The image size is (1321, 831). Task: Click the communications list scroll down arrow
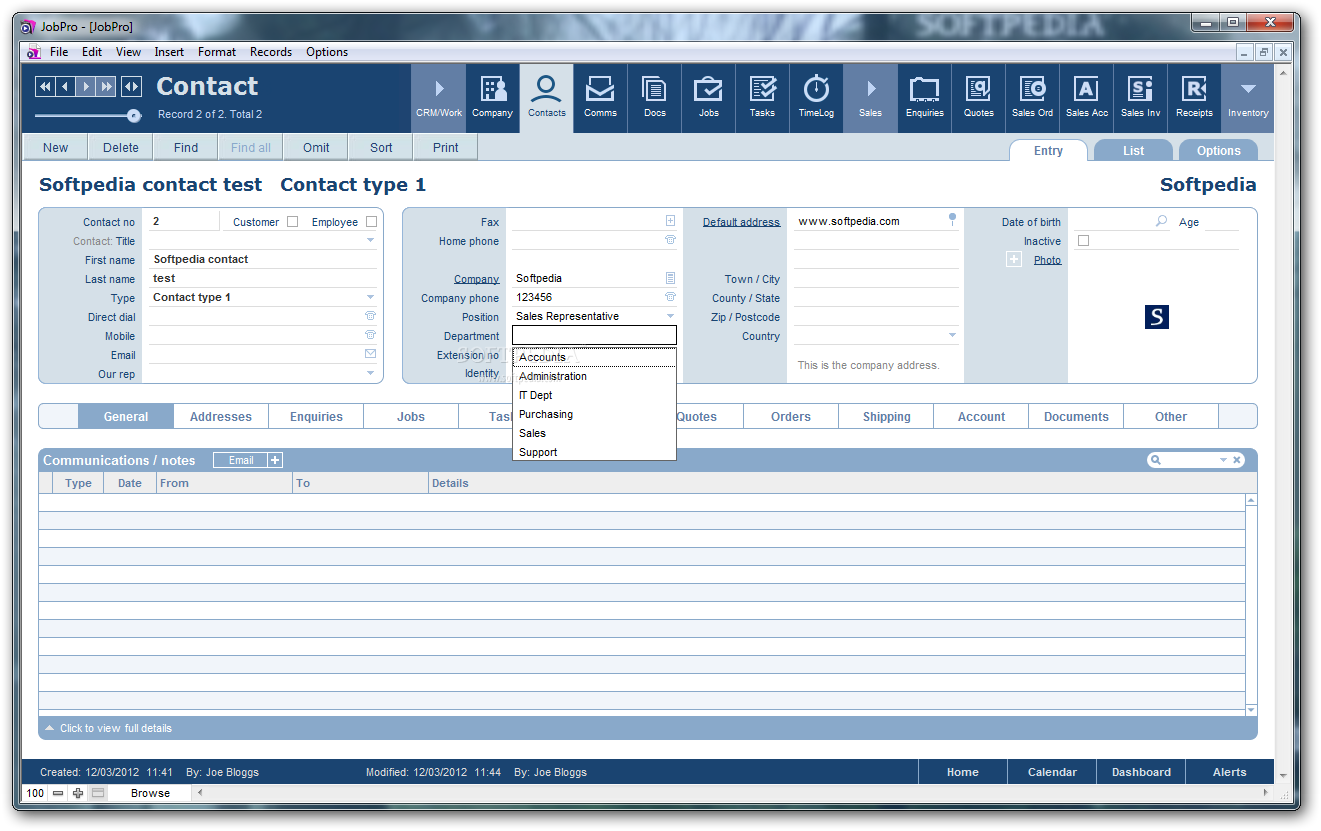coord(1251,710)
